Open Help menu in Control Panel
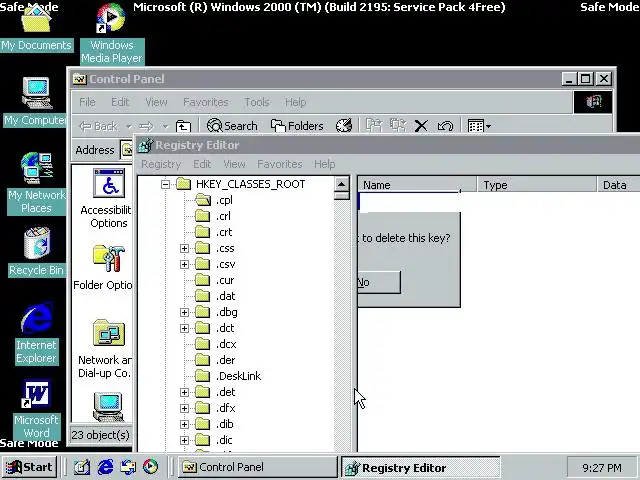The width and height of the screenshot is (640, 480). 296,102
